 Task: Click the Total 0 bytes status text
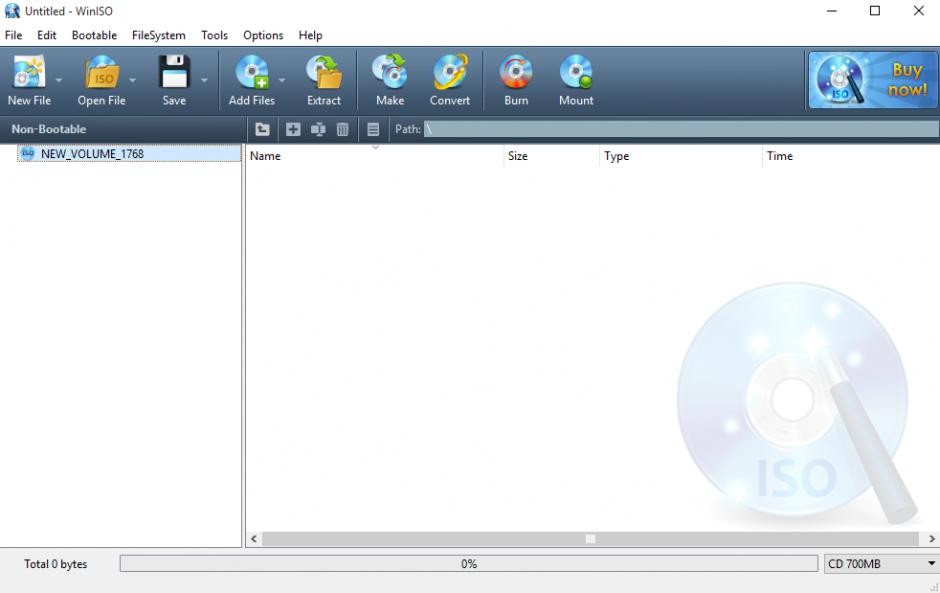coord(55,564)
